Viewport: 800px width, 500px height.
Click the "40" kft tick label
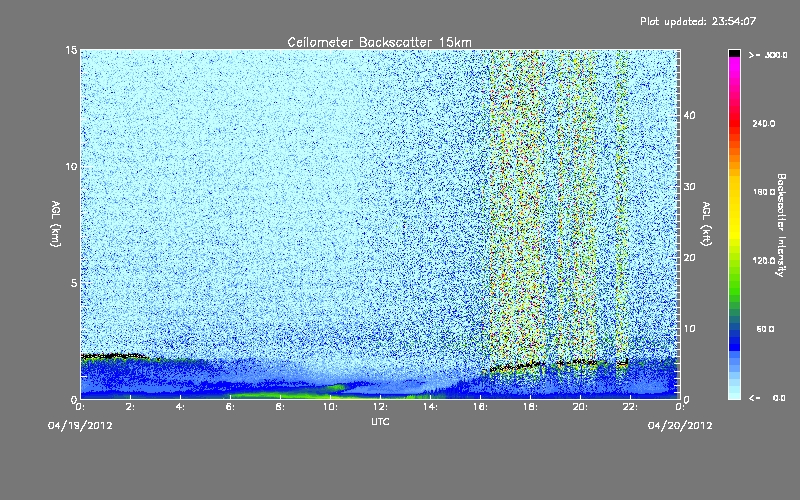tap(689, 115)
